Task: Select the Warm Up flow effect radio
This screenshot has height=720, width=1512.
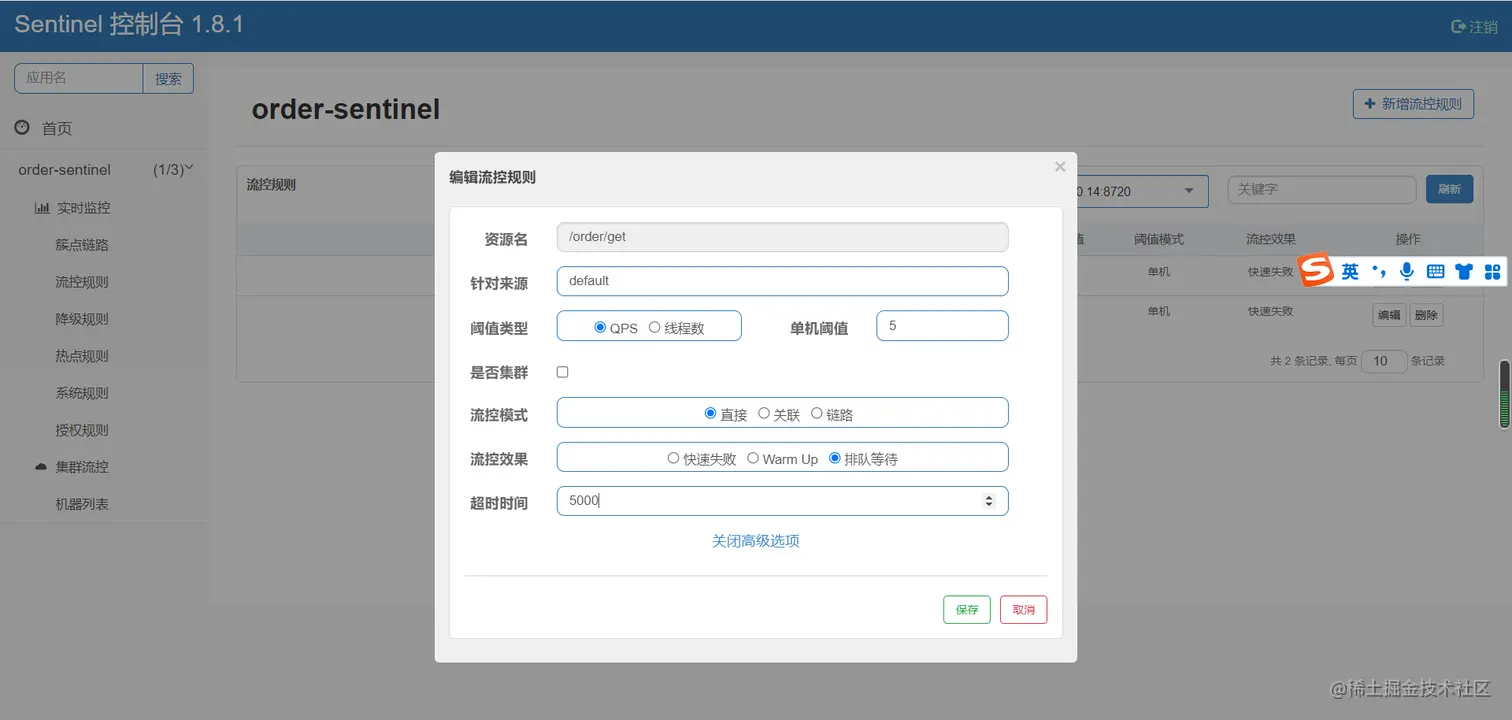Action: [x=753, y=458]
